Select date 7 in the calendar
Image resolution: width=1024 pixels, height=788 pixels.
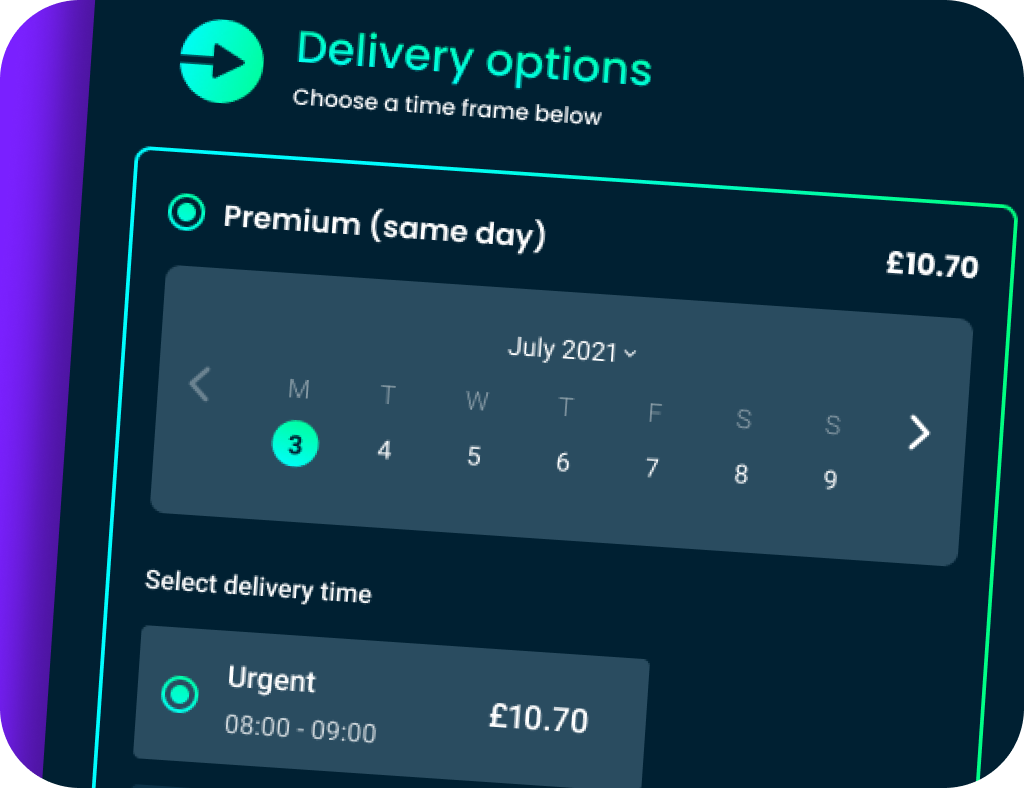652,468
